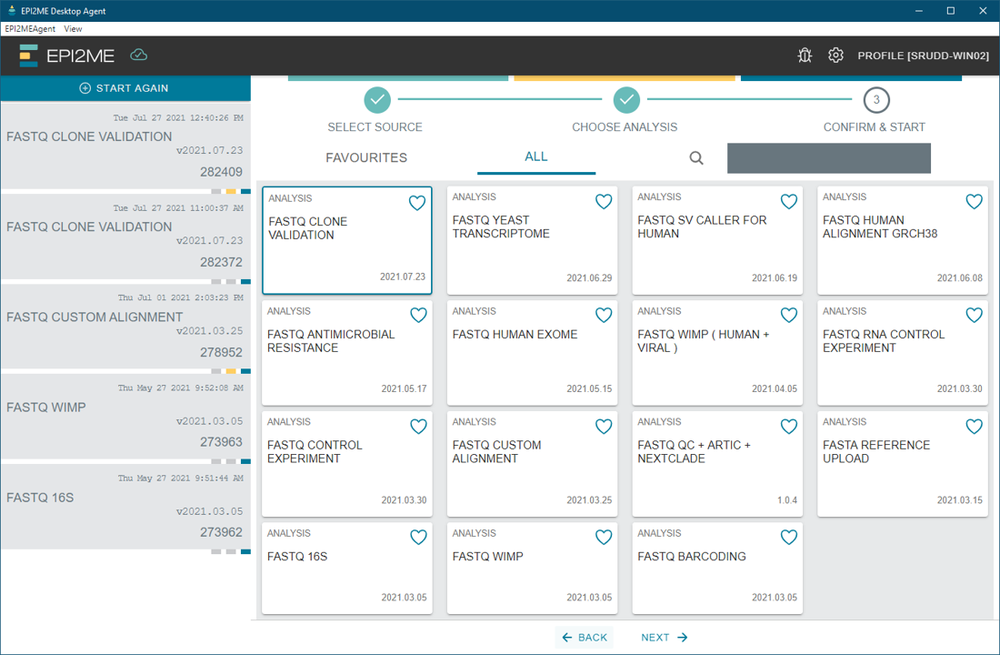This screenshot has width=1000, height=655.
Task: Select the FASTQ Human Exome card
Action: [532, 353]
